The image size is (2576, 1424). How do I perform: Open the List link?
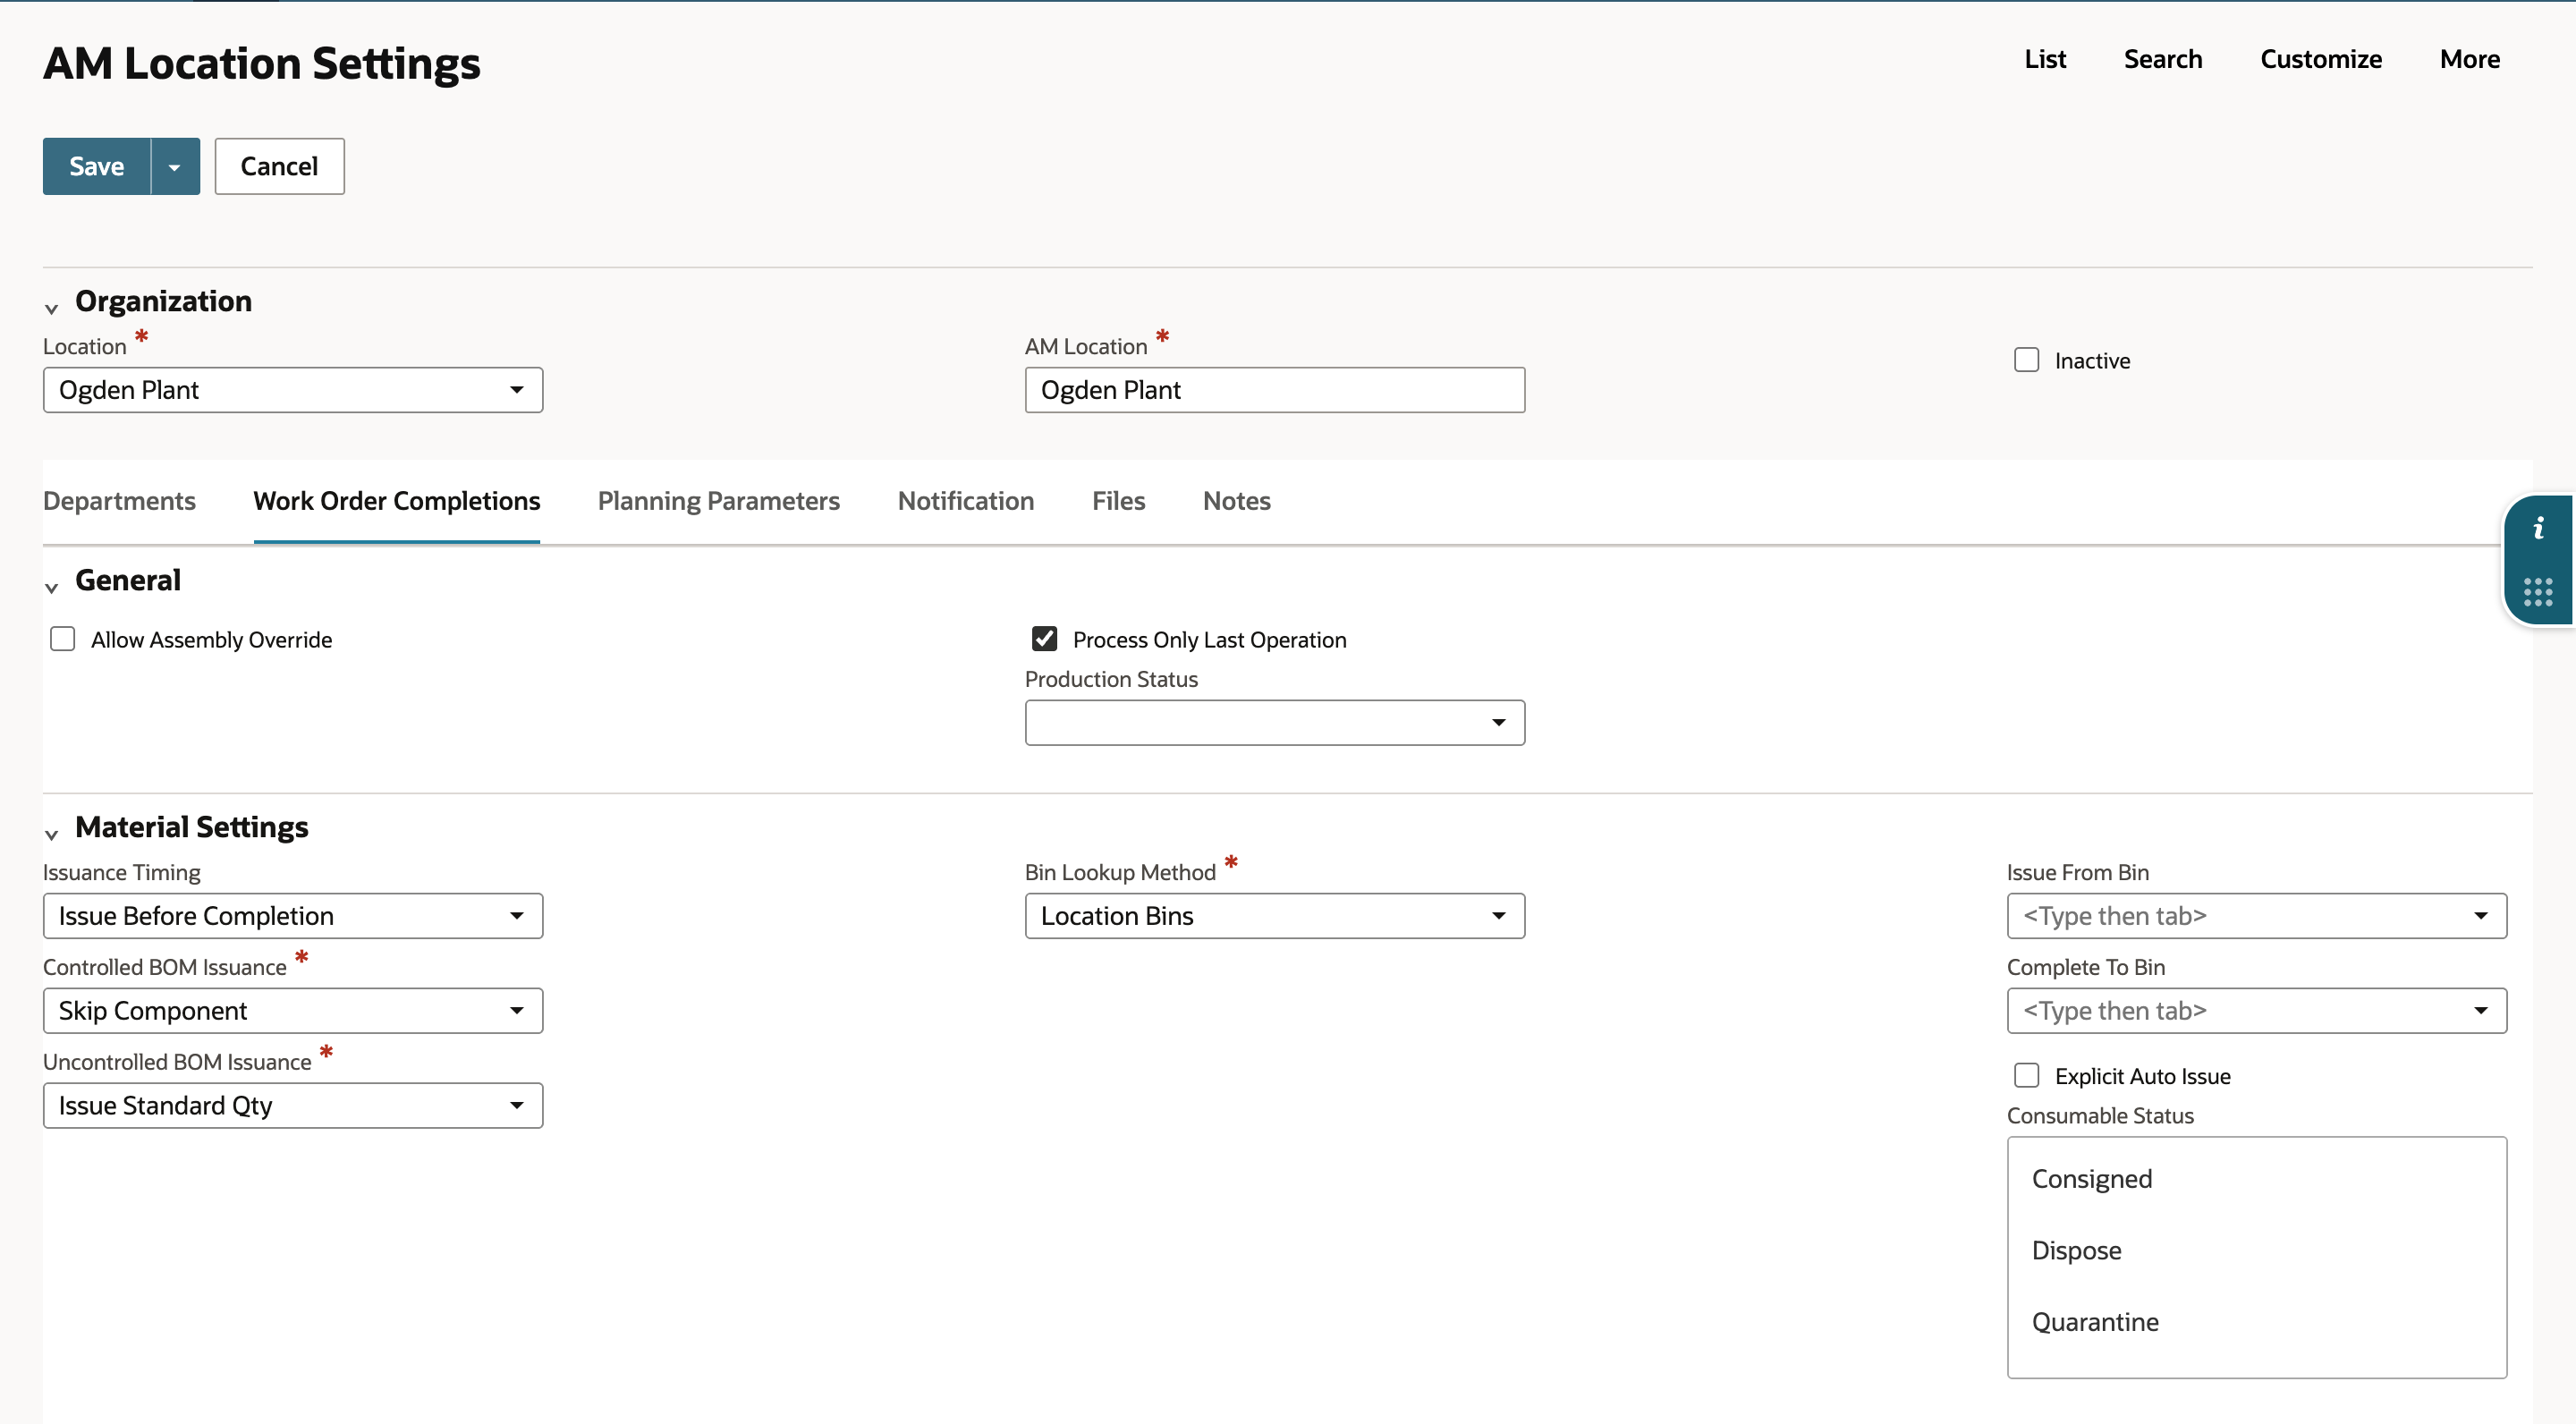2045,59
